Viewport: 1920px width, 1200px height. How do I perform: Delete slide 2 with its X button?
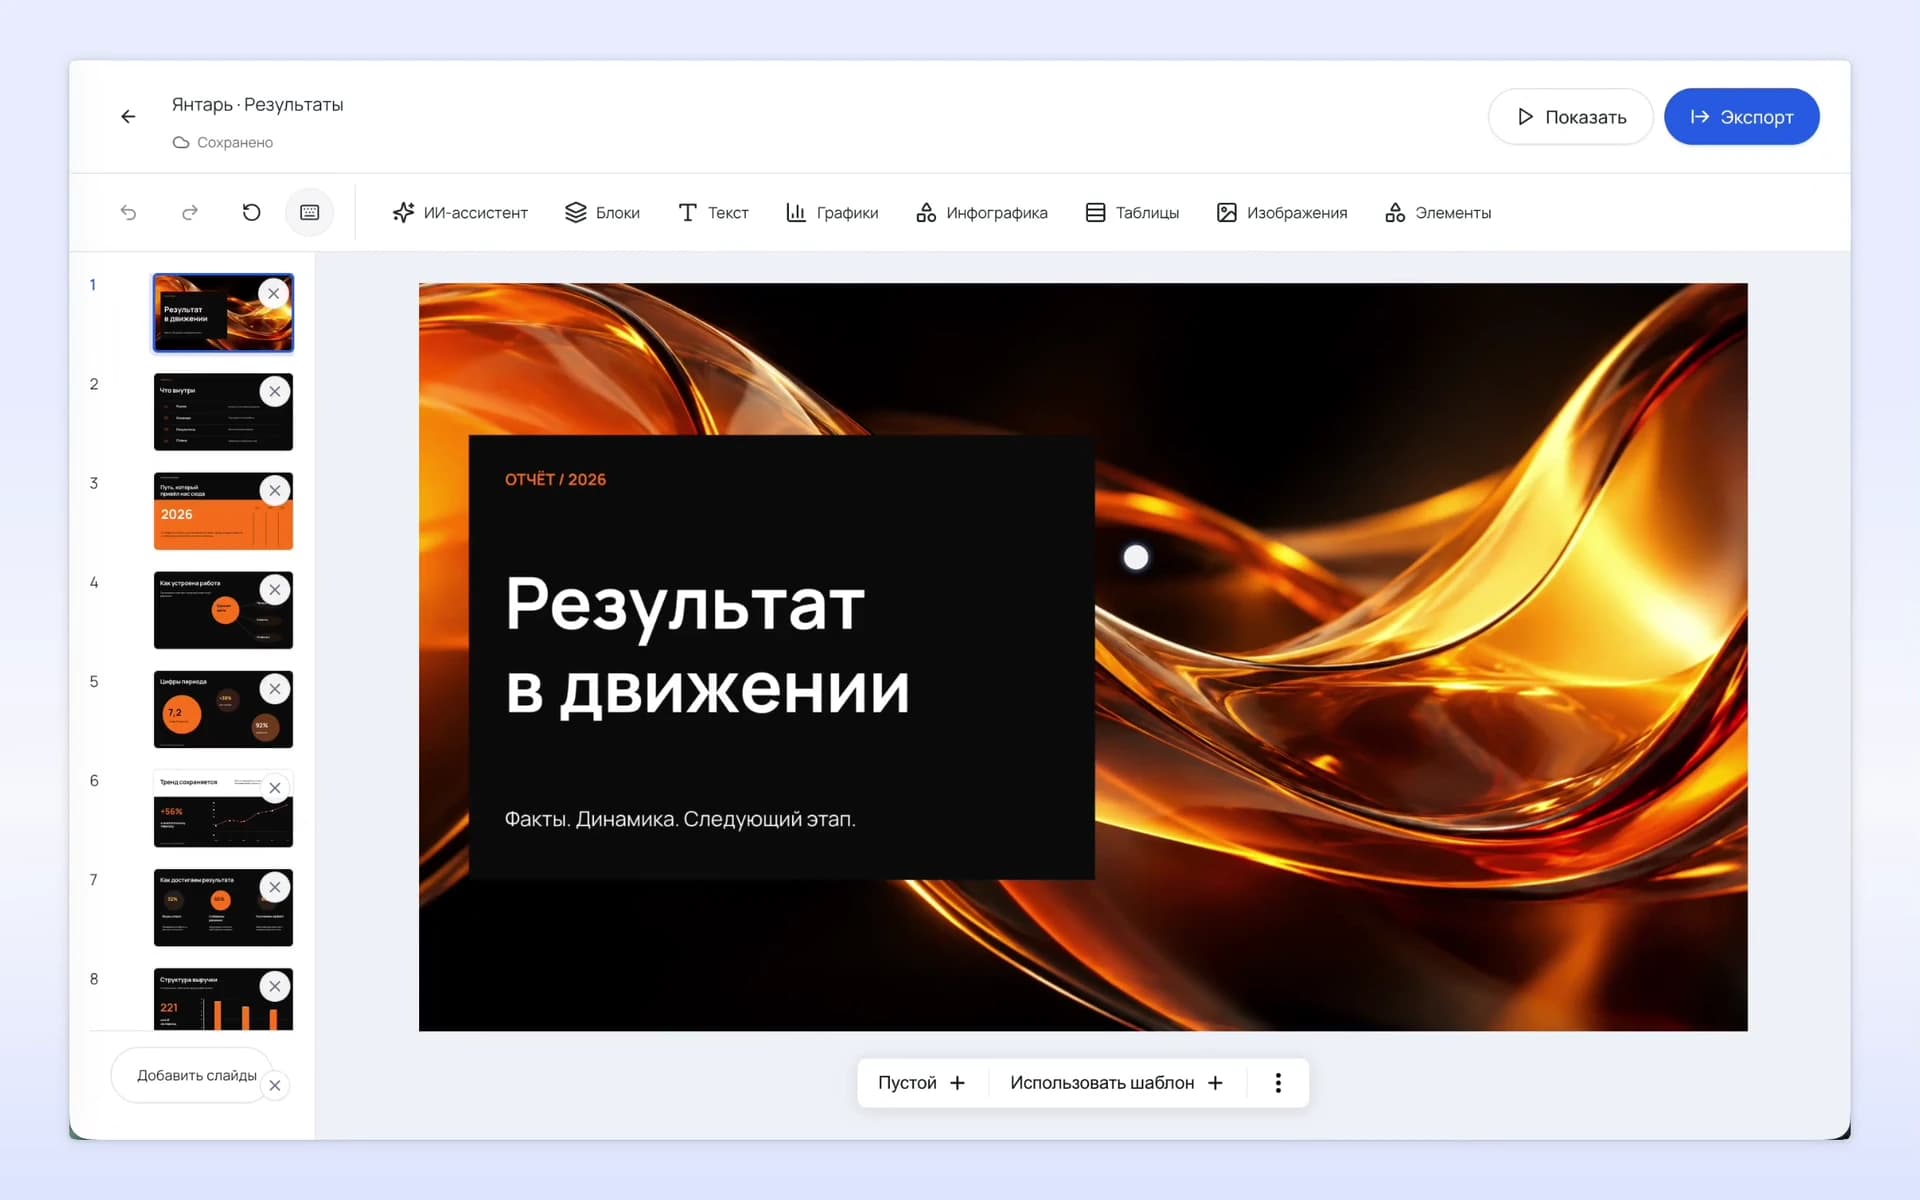click(275, 391)
